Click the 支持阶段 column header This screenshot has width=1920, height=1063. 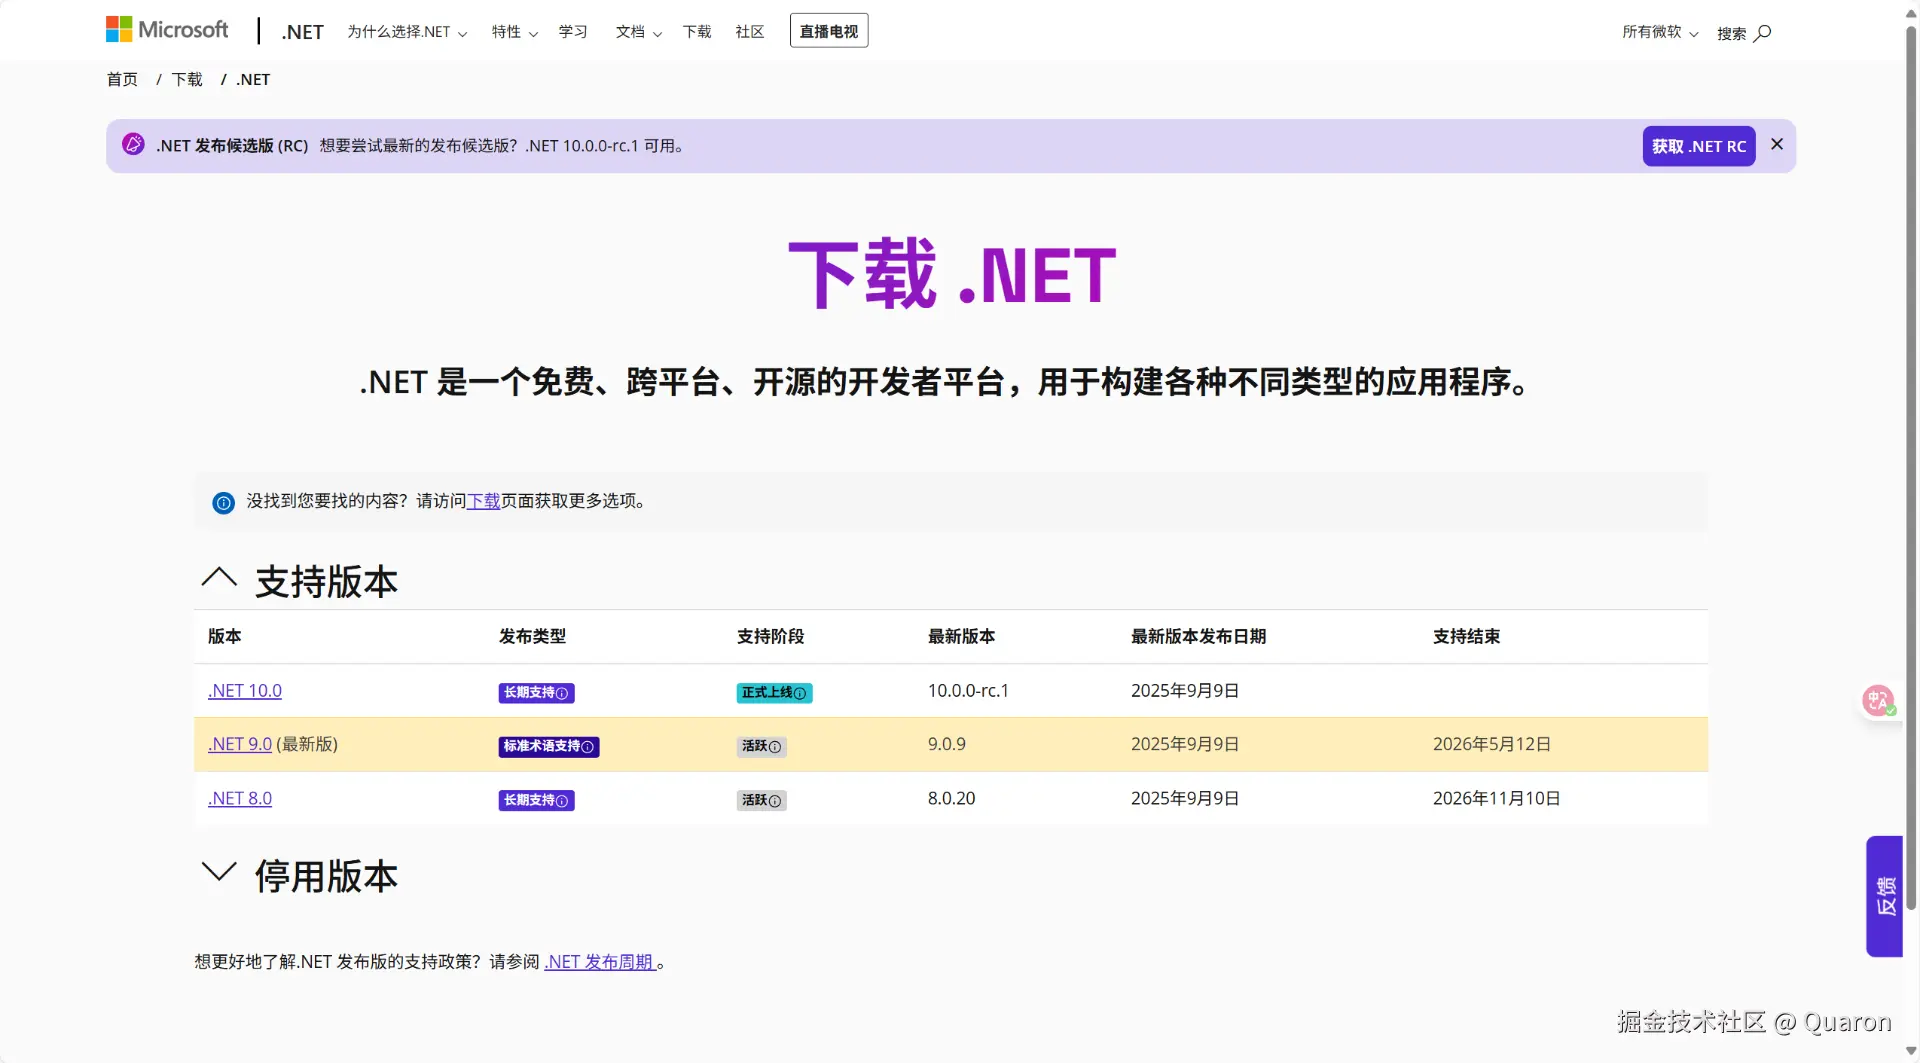pyautogui.click(x=771, y=637)
